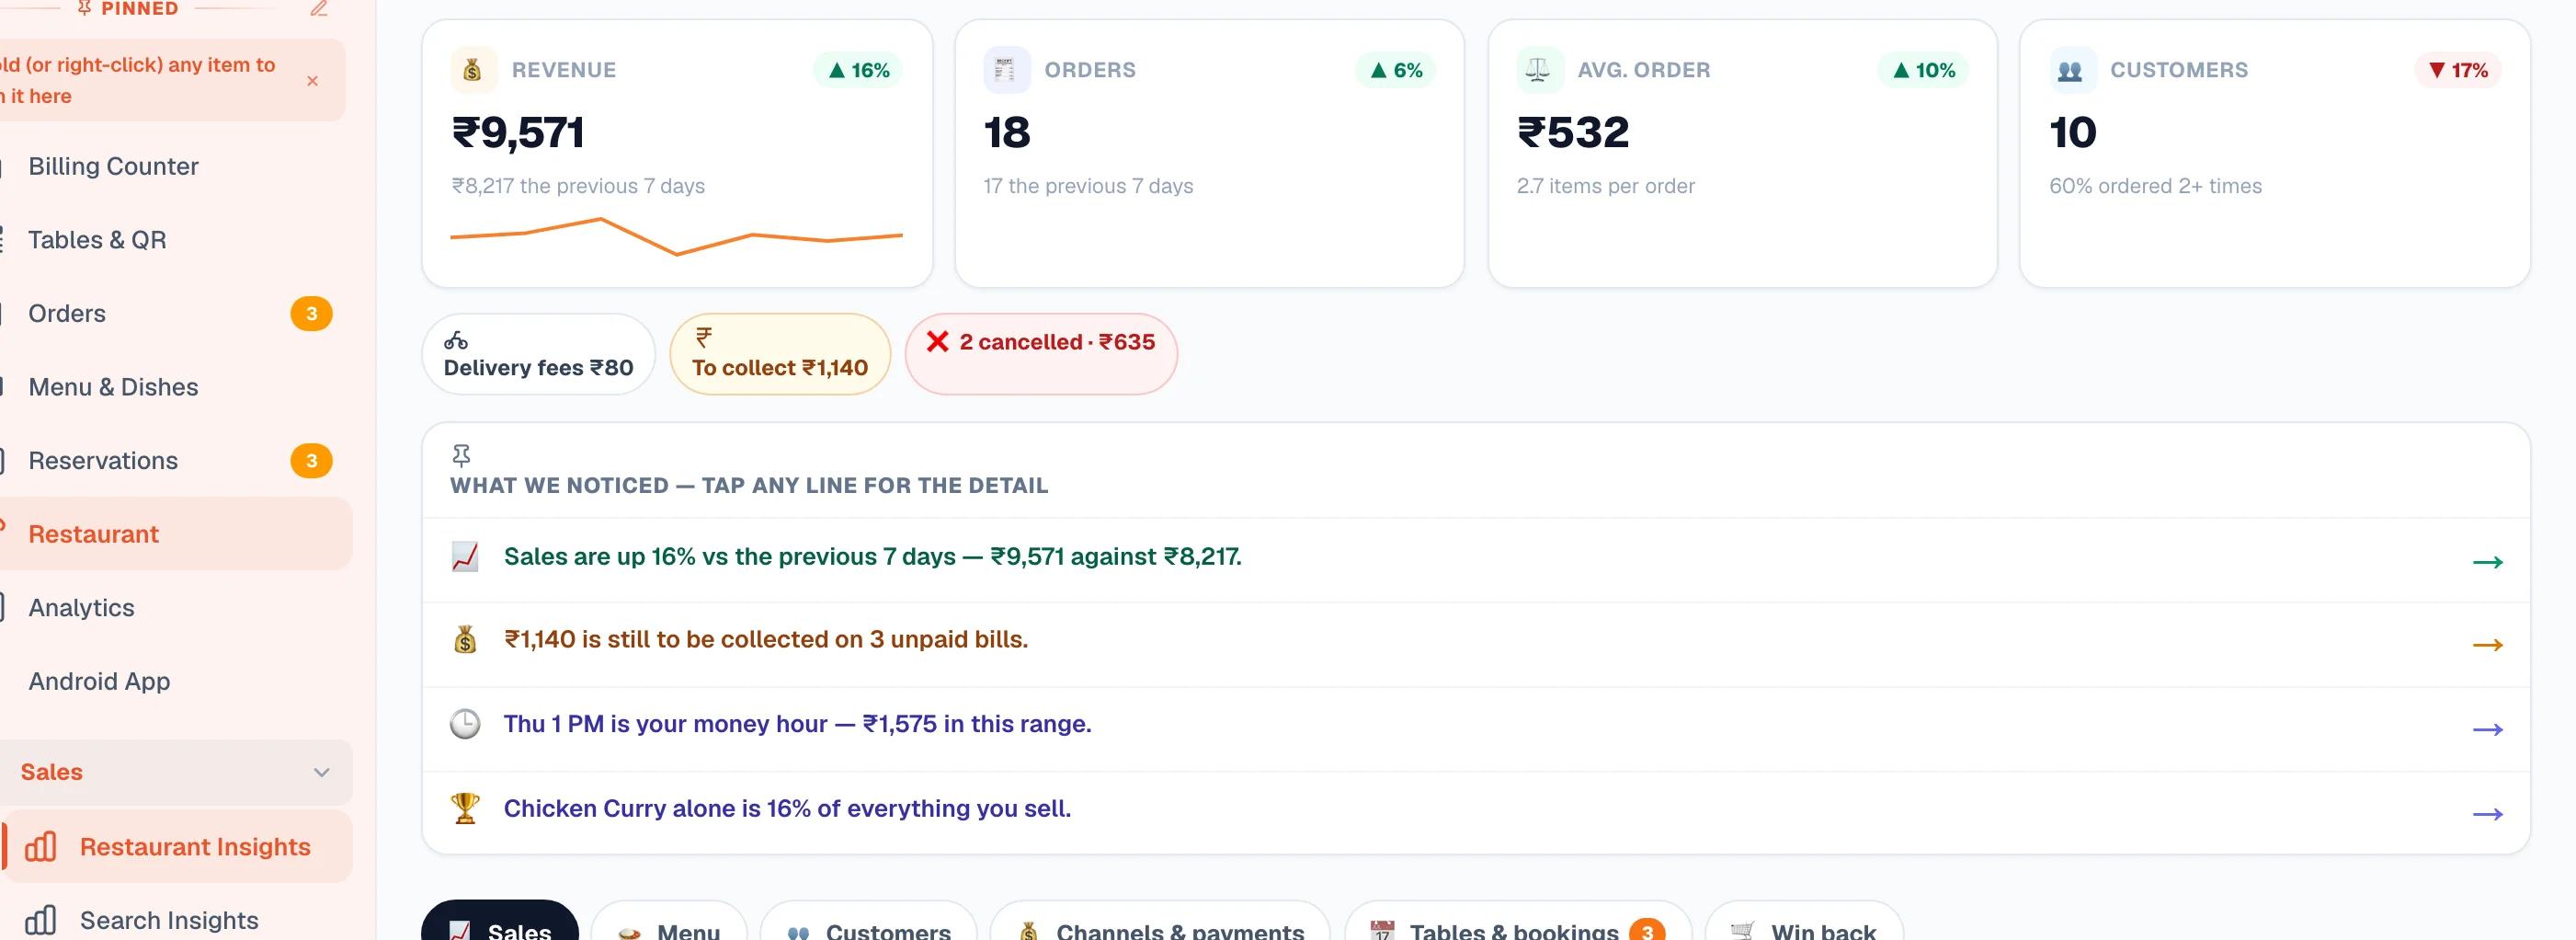
Task: Click the Orders receipt icon
Action: [x=1006, y=70]
